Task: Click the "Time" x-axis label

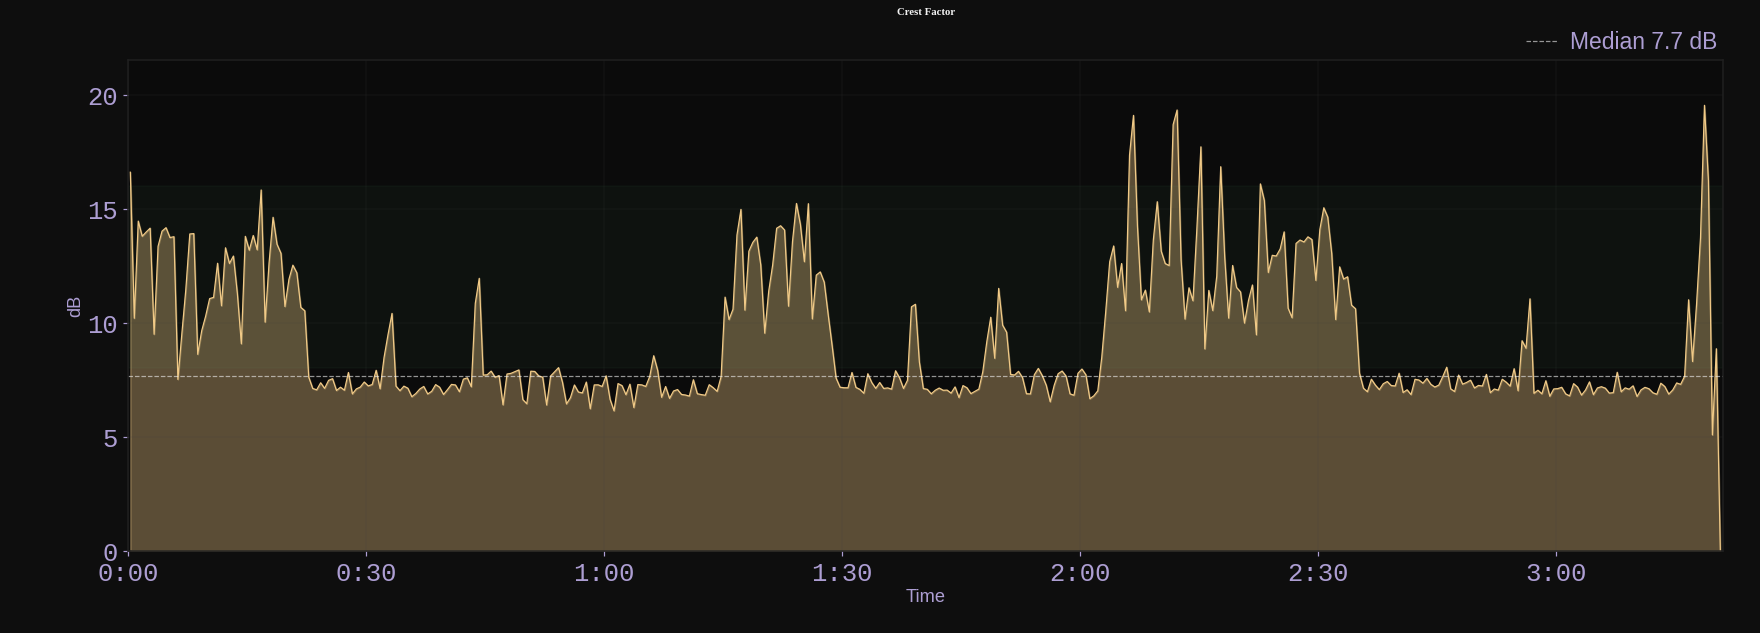Action: pos(925,596)
